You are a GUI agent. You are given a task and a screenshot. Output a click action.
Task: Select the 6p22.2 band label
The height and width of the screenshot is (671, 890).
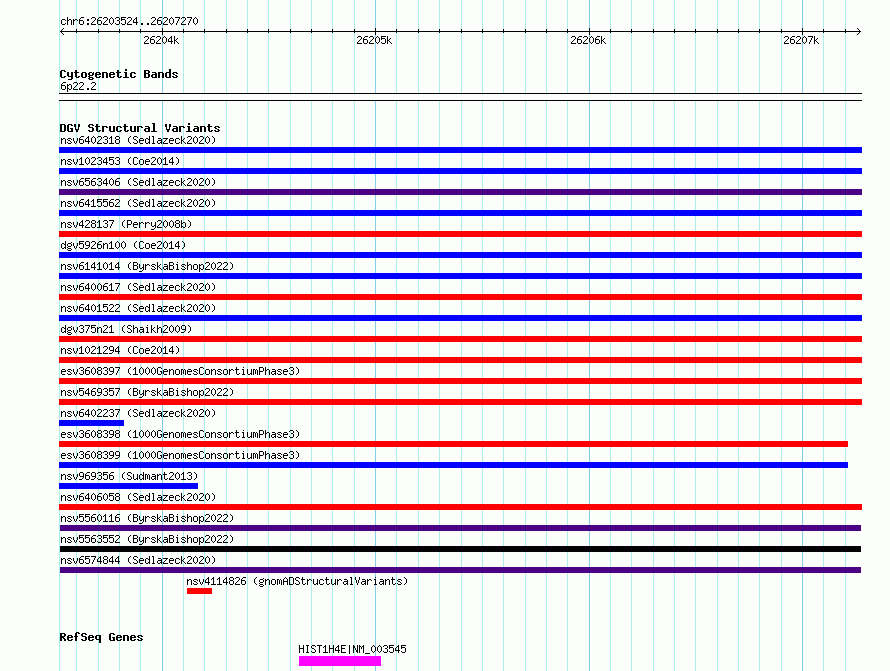click(78, 86)
